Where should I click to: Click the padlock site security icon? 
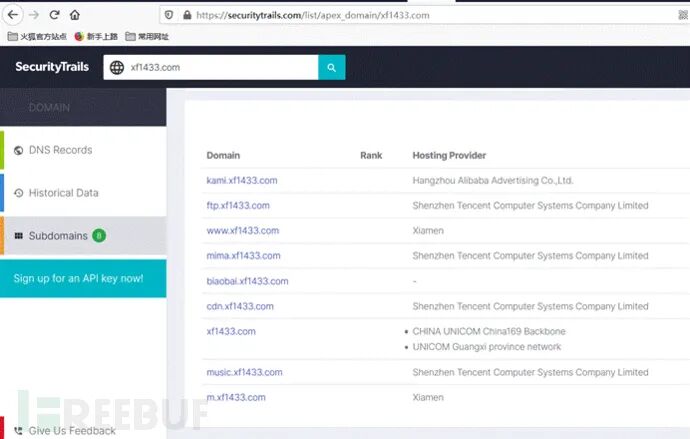pos(187,15)
